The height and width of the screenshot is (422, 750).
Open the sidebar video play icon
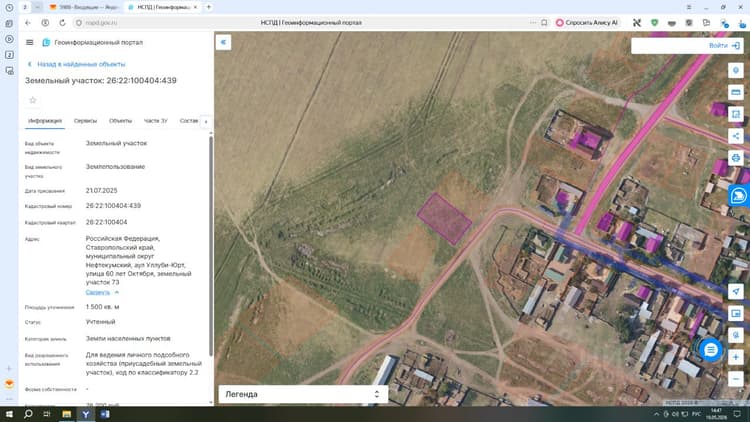pos(9,39)
